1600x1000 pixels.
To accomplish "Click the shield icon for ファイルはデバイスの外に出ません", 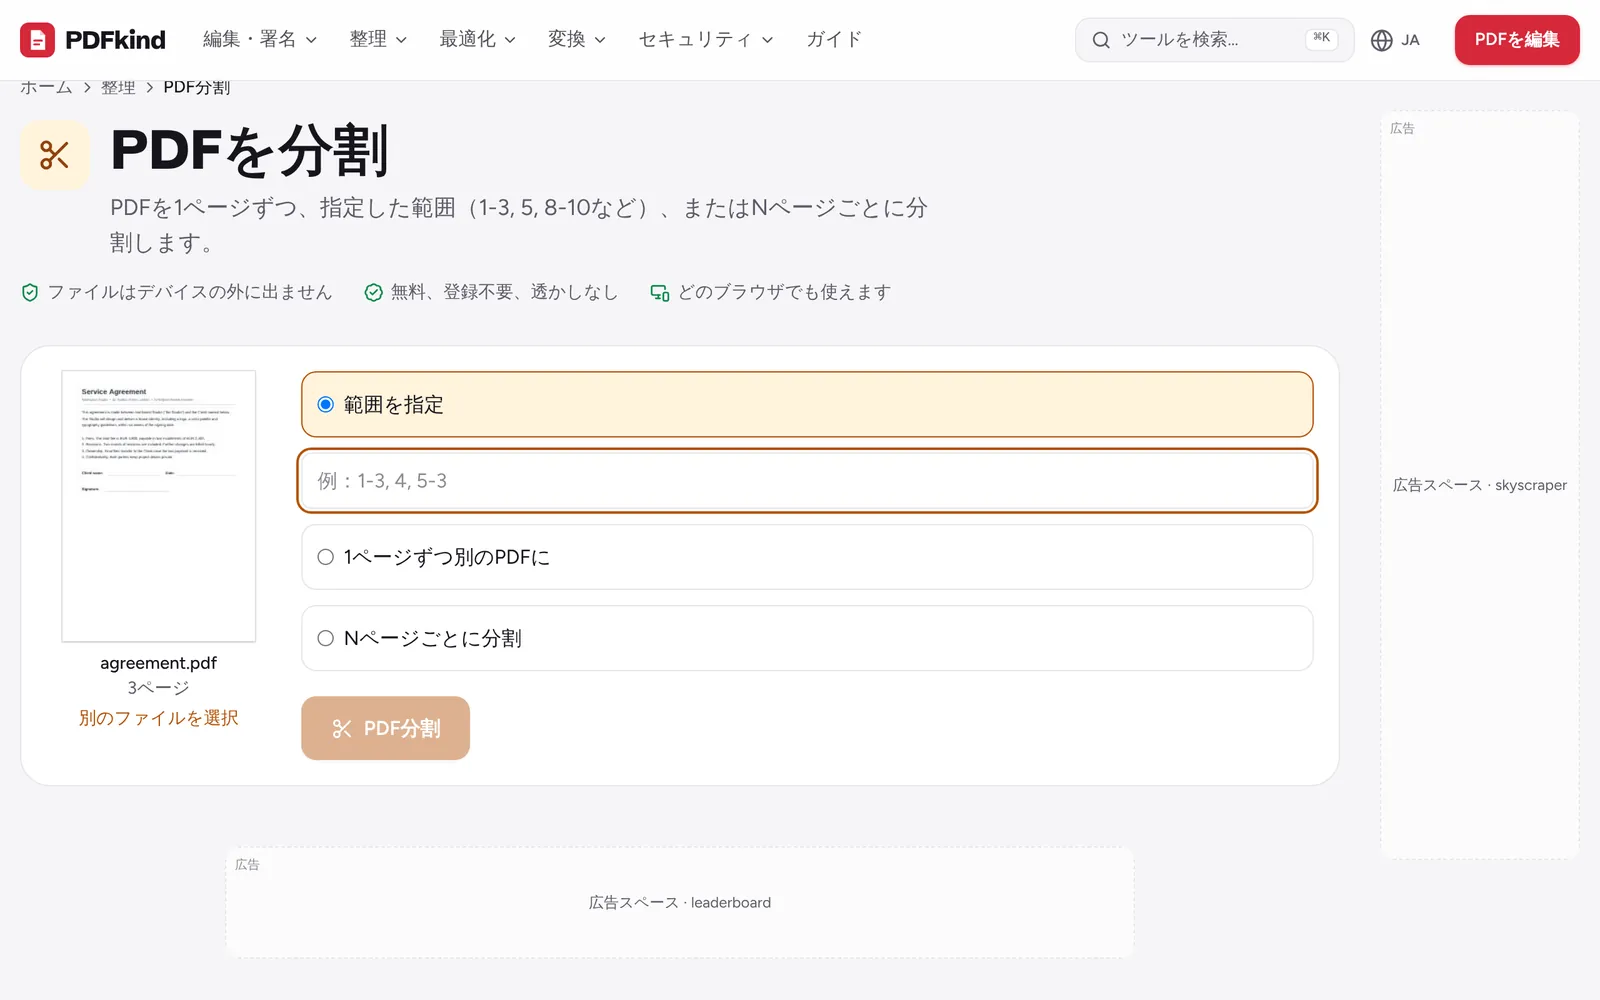I will click(30, 292).
